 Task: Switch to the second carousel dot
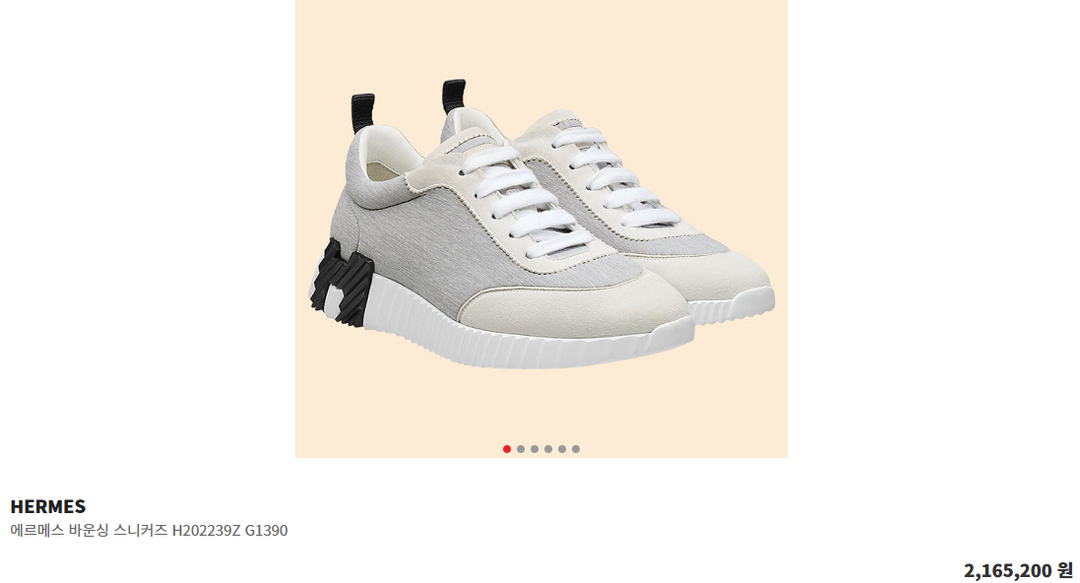(x=521, y=449)
